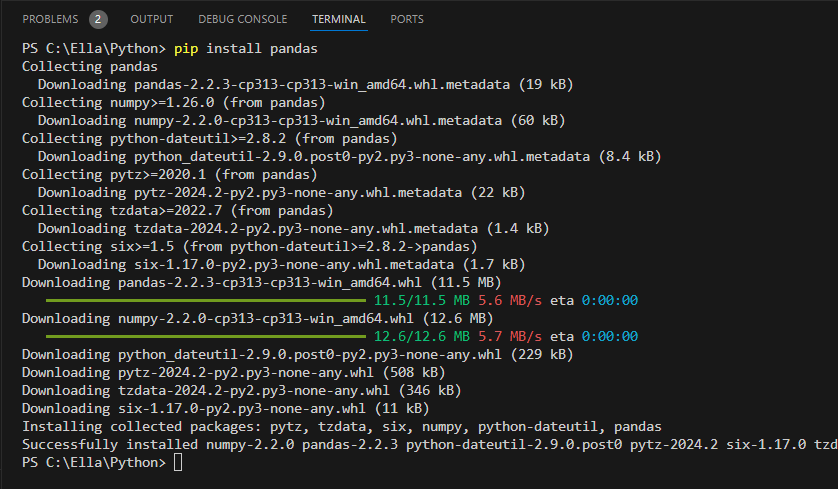
Task: Open the PROBLEMS tab
Action: (50, 19)
